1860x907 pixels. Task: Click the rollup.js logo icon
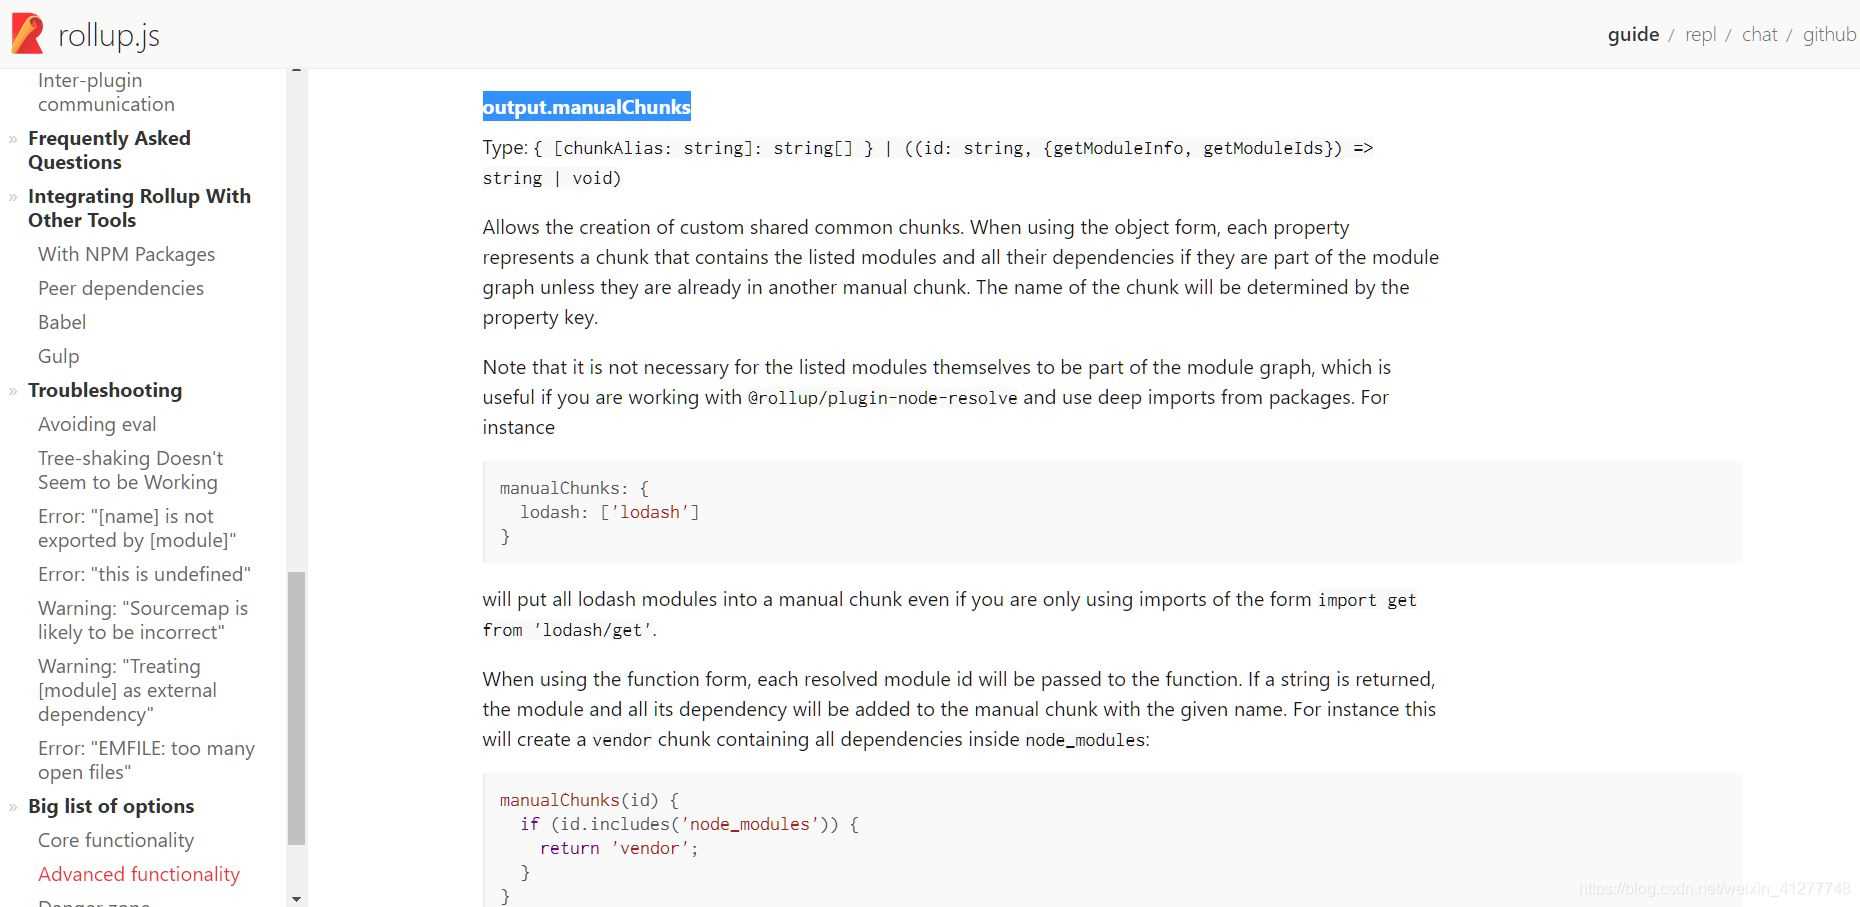pyautogui.click(x=27, y=34)
